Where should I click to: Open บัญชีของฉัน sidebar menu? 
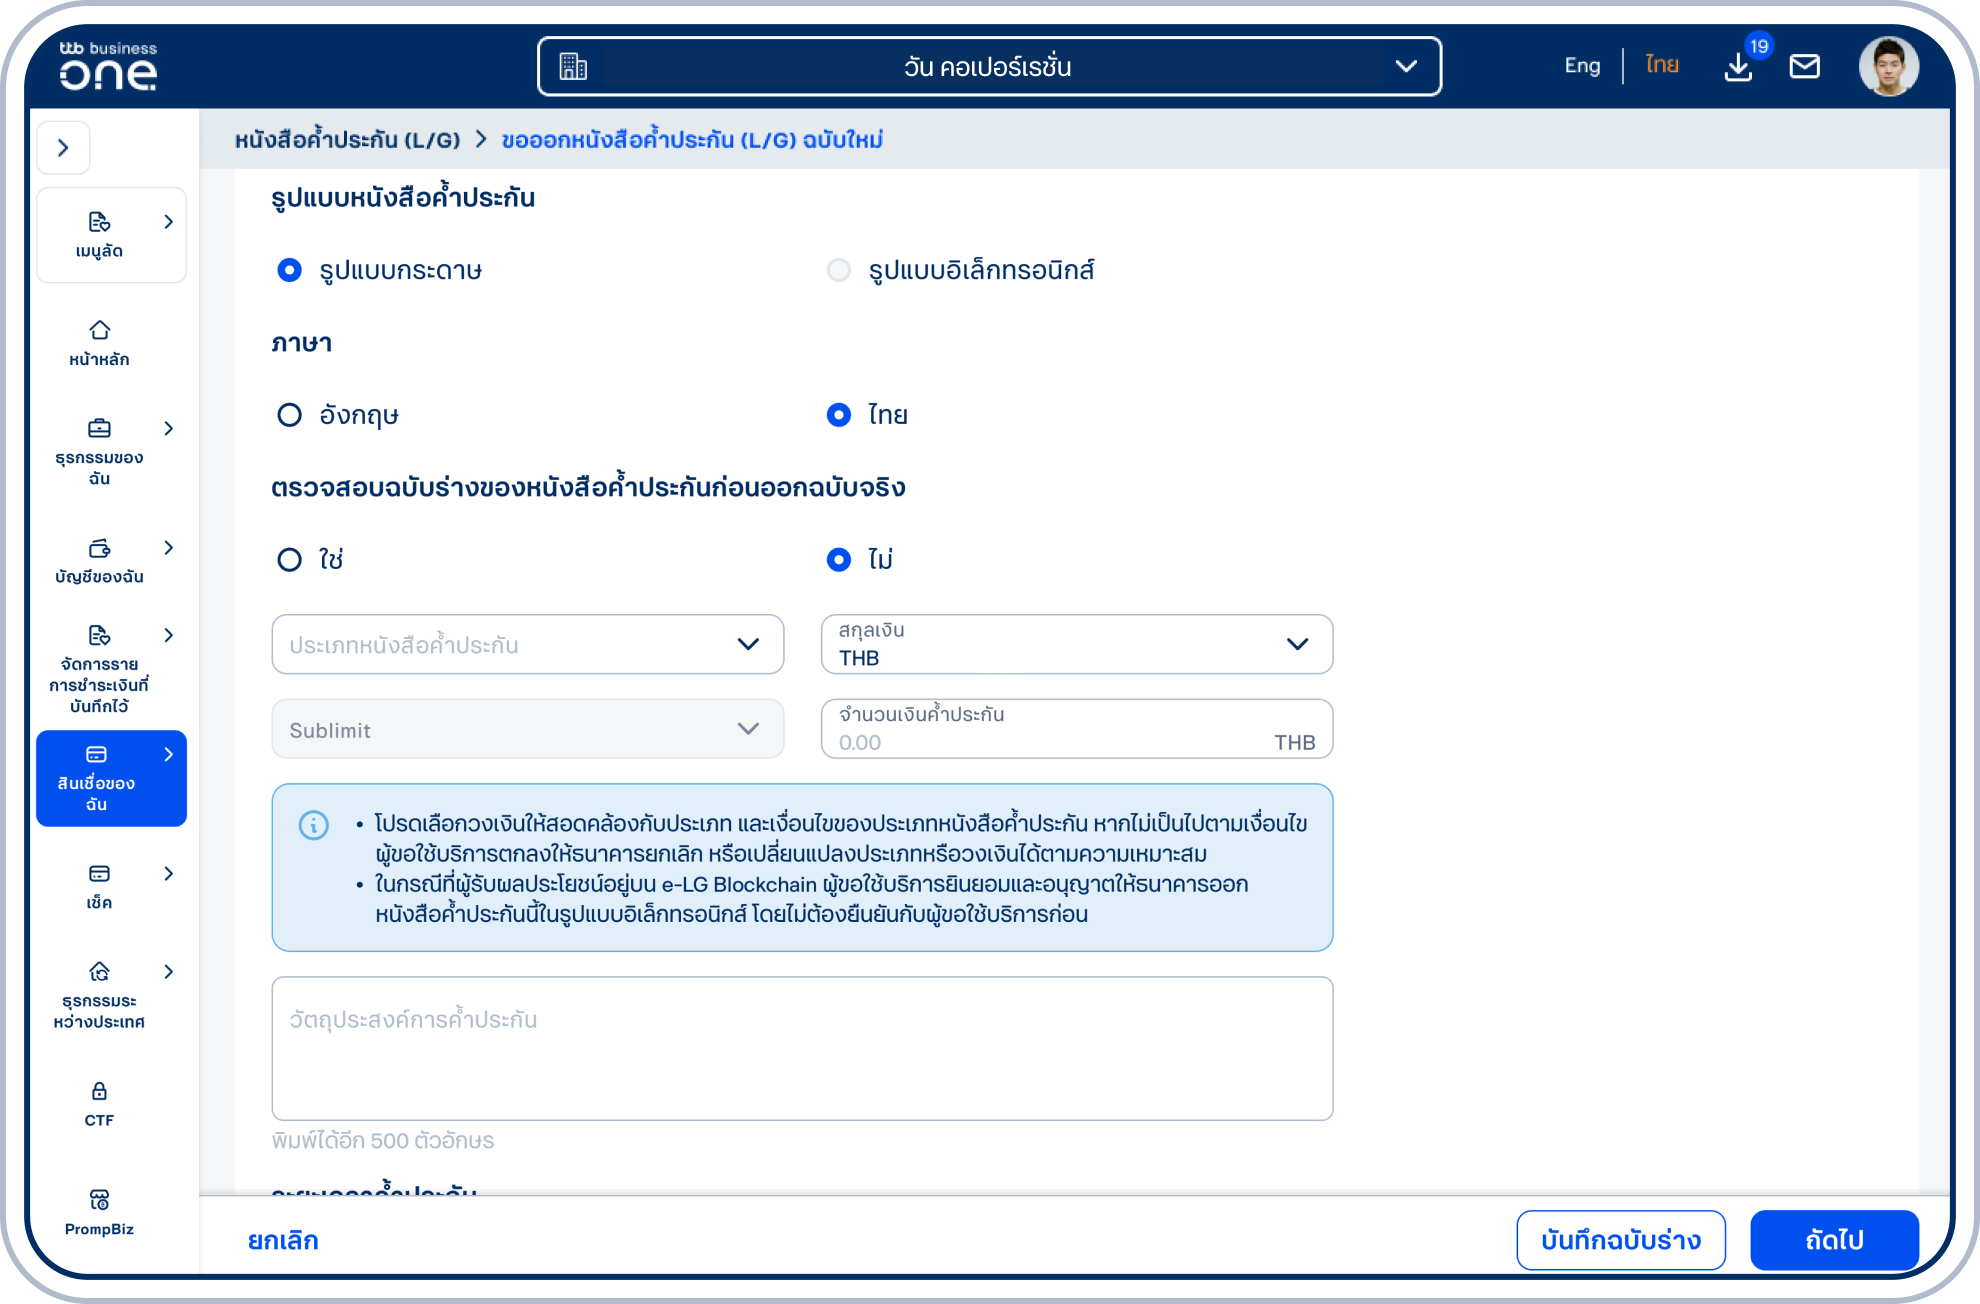click(x=99, y=560)
